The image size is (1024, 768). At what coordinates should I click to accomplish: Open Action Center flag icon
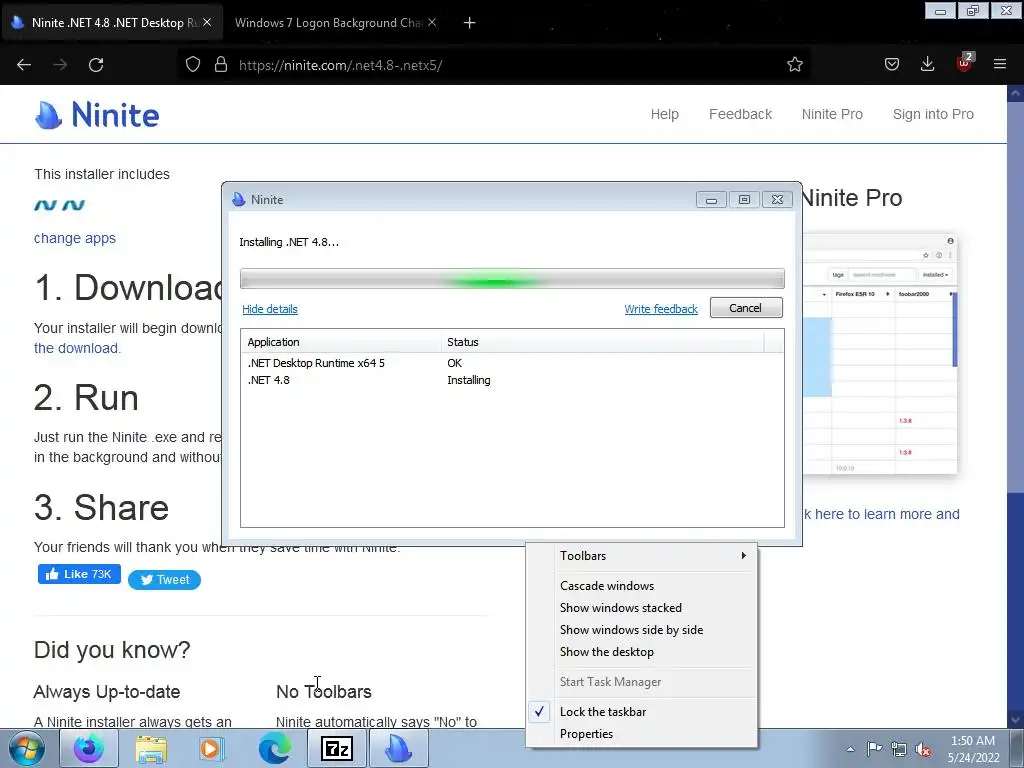[874, 749]
